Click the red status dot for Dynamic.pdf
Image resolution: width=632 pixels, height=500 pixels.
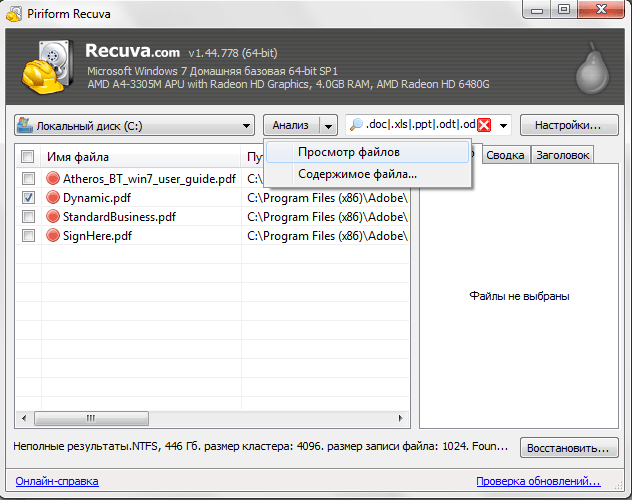click(53, 197)
